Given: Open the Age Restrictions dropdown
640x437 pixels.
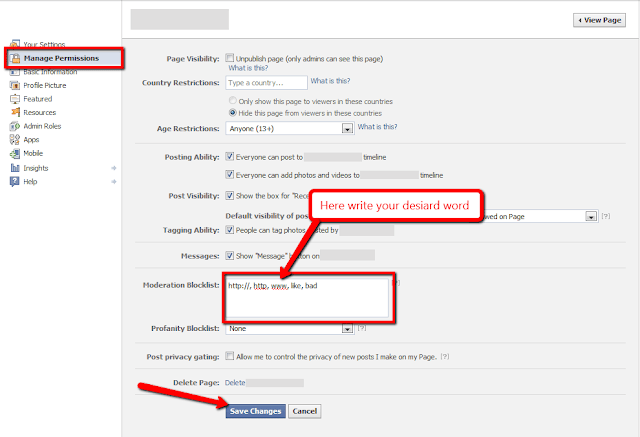Looking at the screenshot, I should 290,129.
